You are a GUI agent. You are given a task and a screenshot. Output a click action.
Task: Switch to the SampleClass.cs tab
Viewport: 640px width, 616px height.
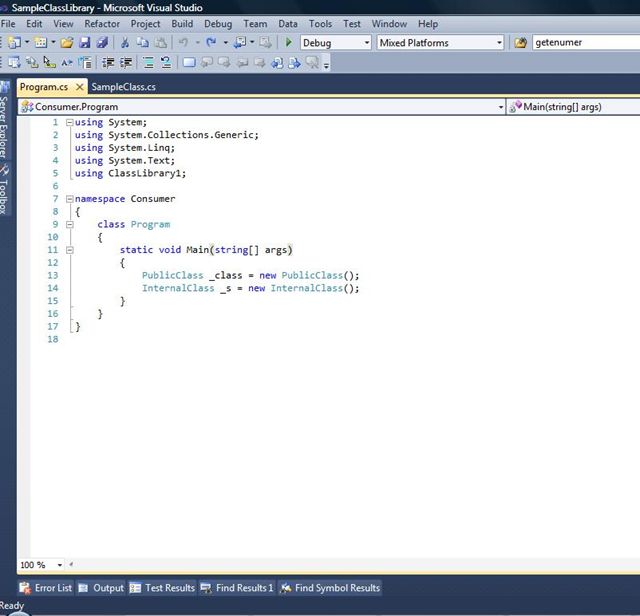(x=123, y=87)
